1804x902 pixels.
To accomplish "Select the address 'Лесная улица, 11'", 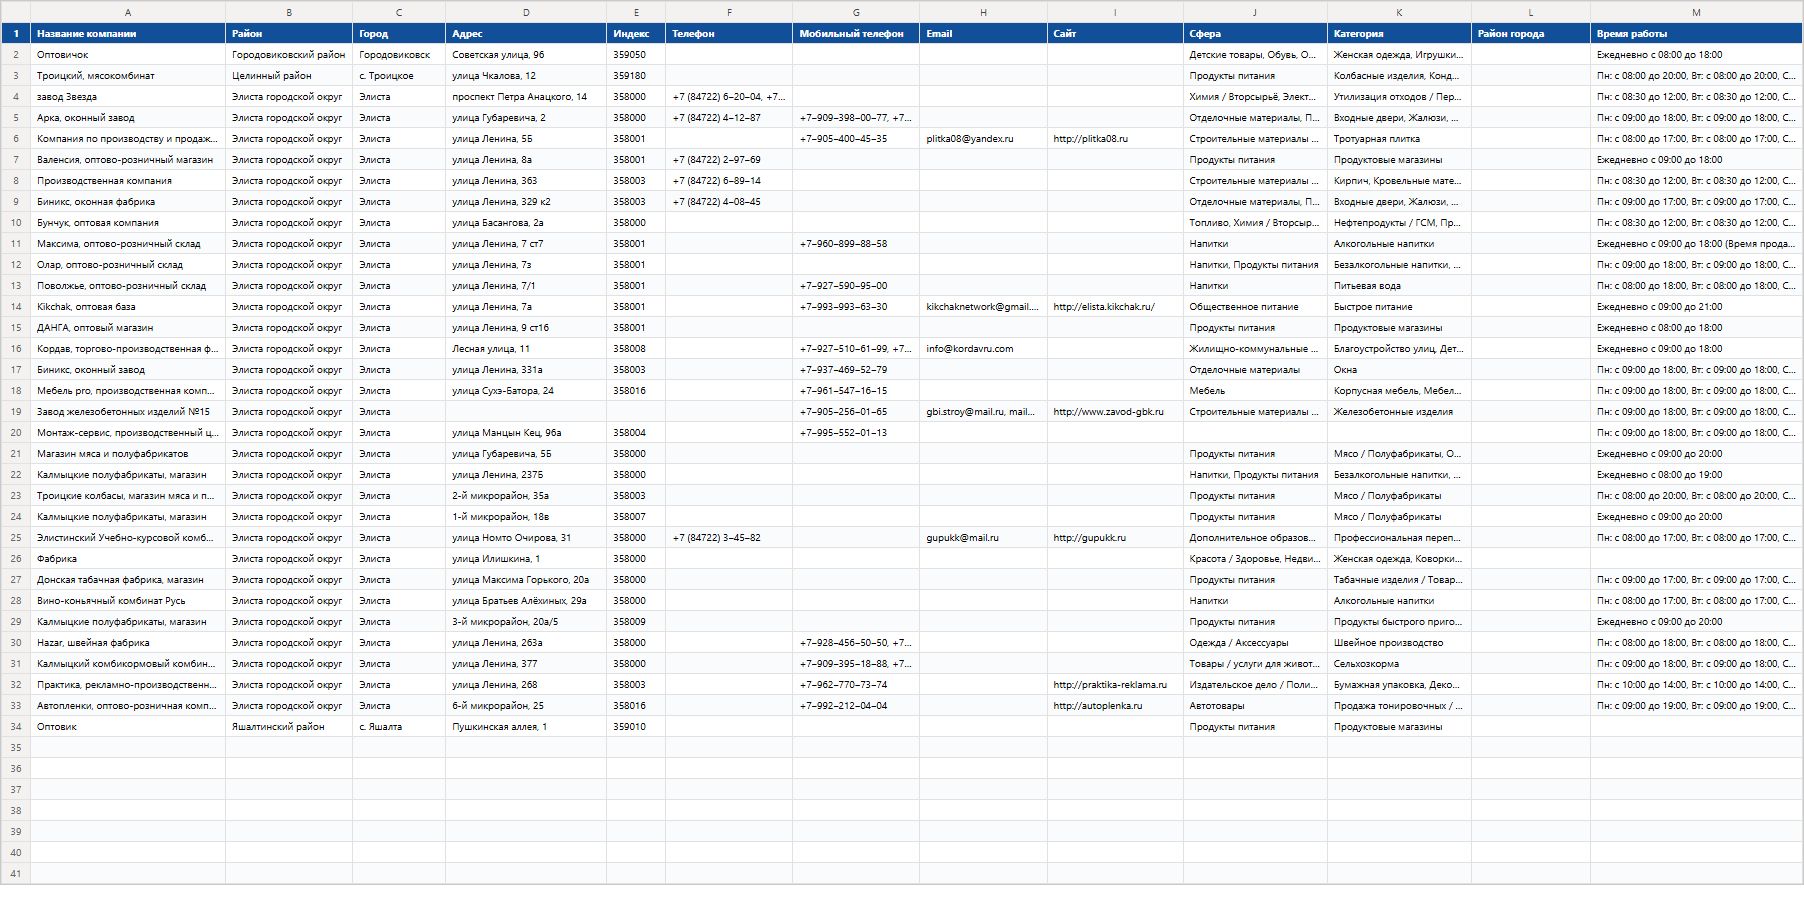I will click(x=526, y=349).
